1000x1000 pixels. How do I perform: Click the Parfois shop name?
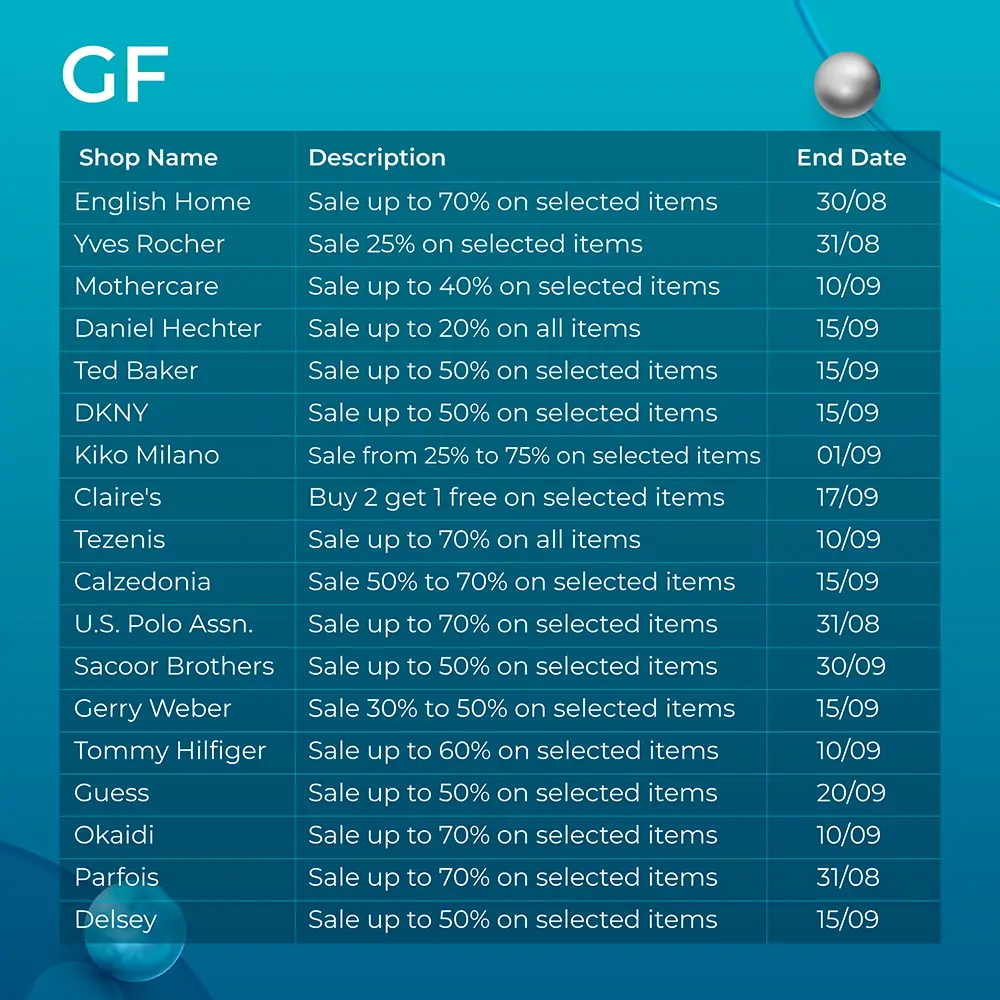[x=117, y=878]
